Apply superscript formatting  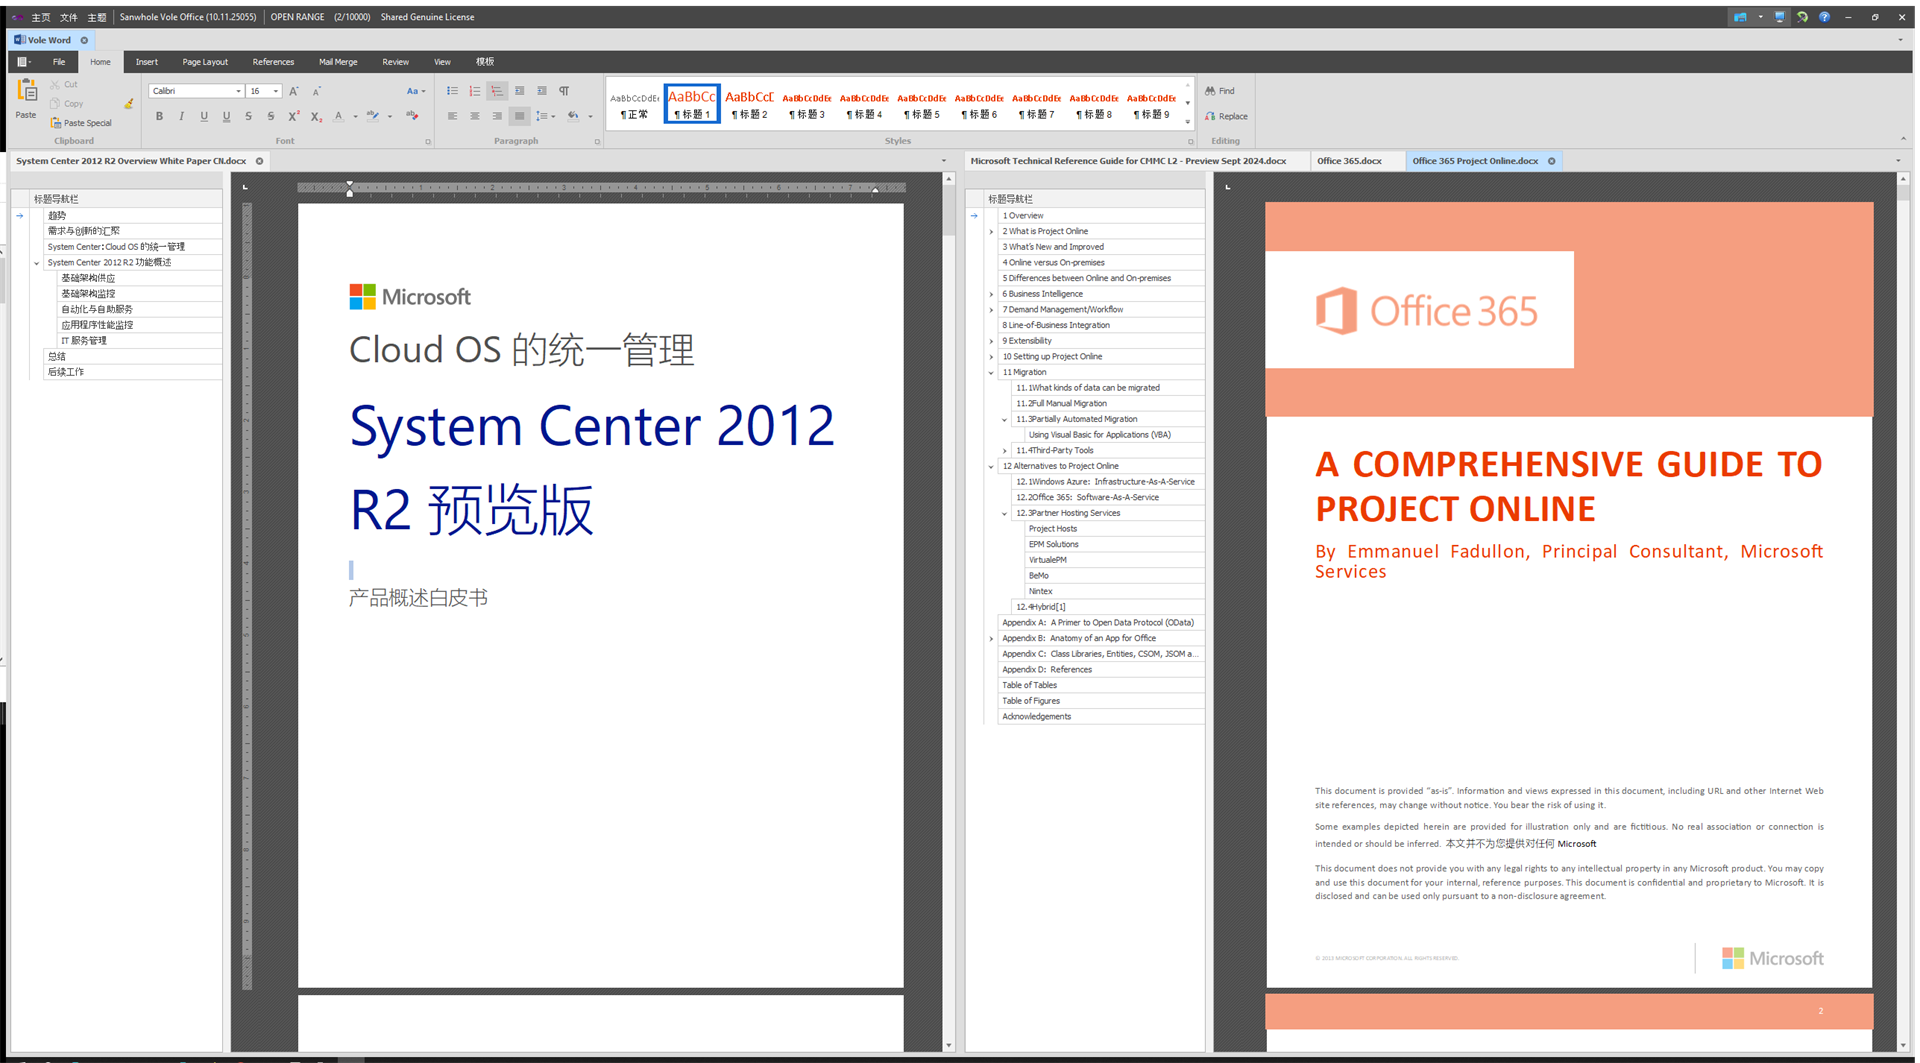[293, 117]
